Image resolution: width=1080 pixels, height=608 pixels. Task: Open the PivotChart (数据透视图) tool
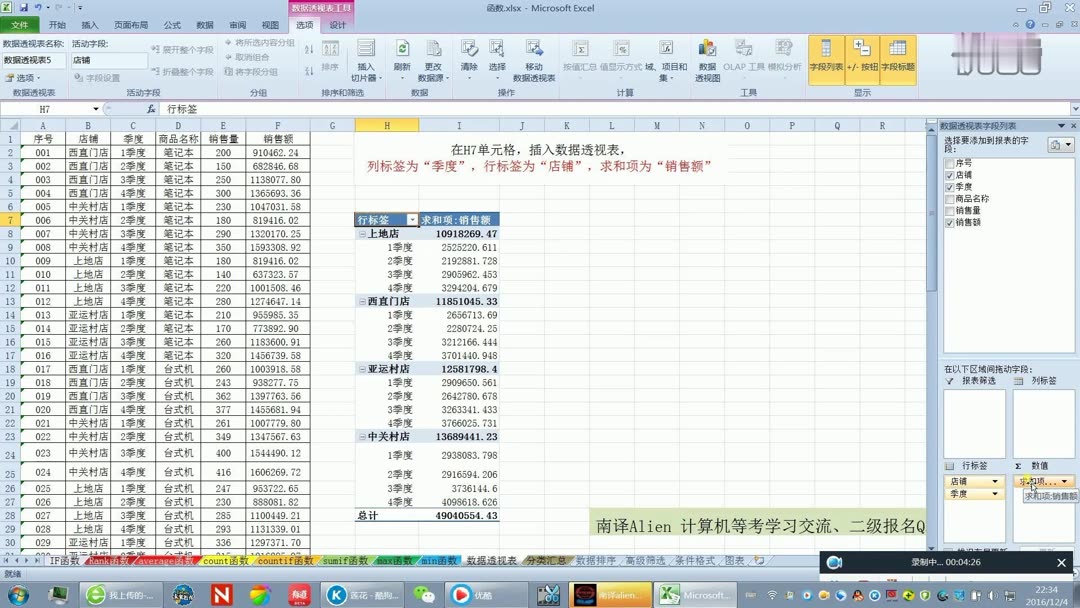click(708, 55)
